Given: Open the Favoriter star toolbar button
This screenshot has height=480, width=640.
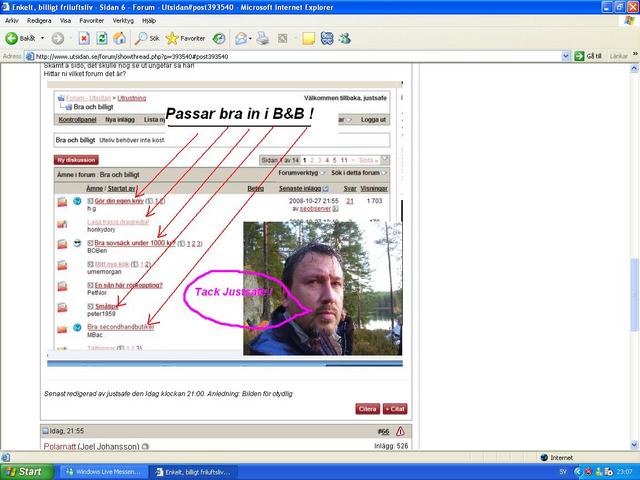Looking at the screenshot, I should tap(185, 38).
